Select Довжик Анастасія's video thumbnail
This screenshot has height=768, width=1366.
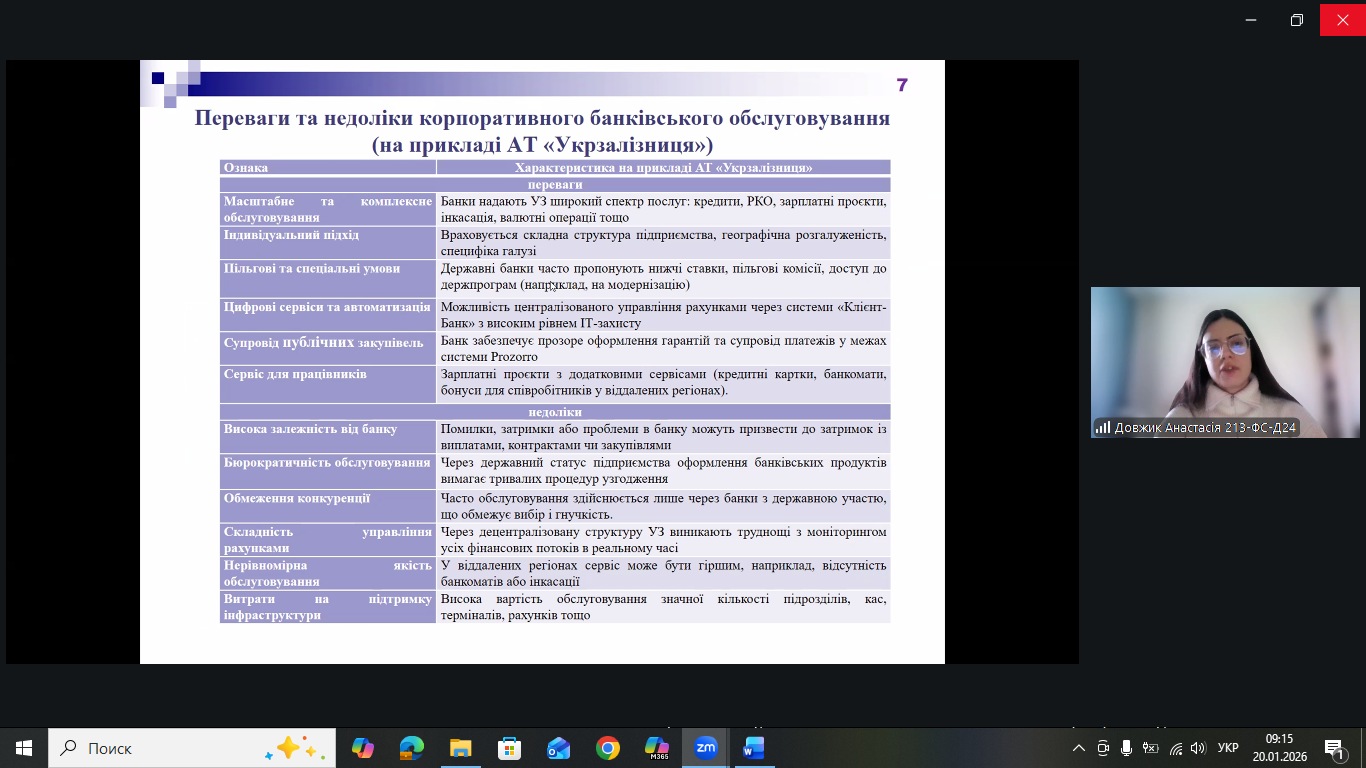click(1225, 362)
